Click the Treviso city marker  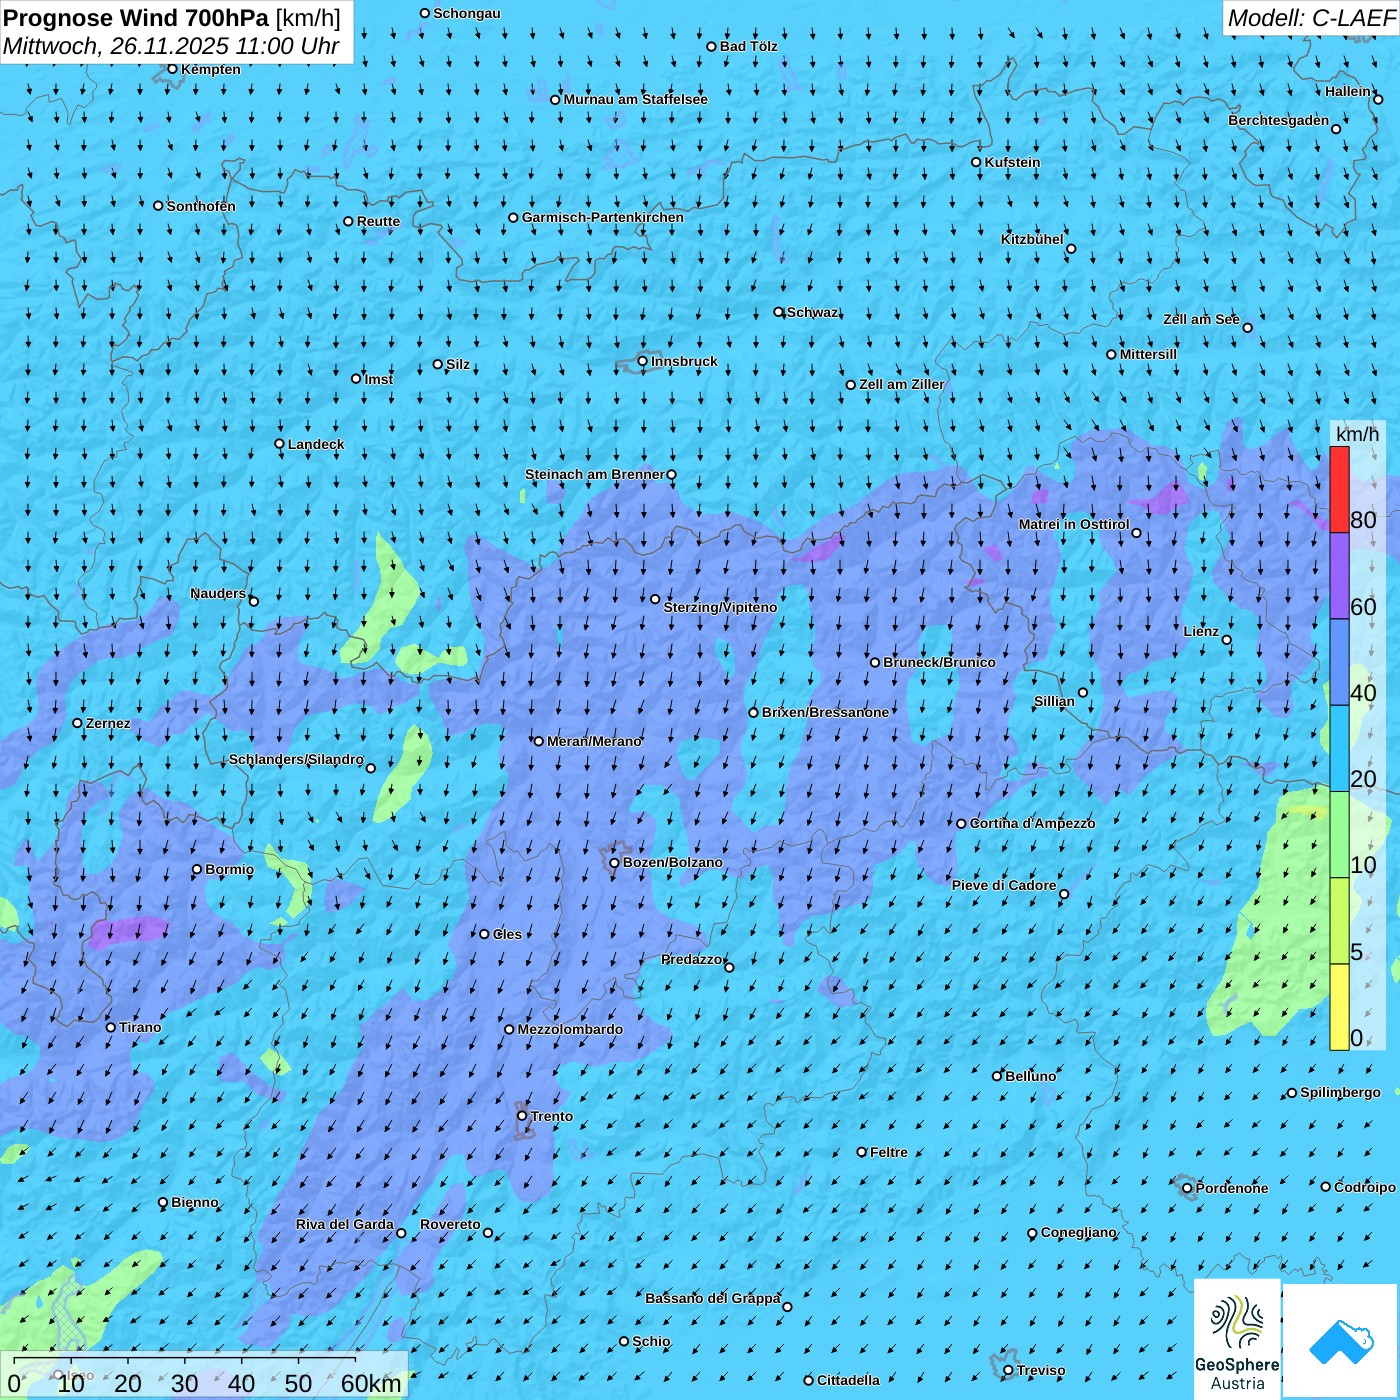(x=1008, y=1370)
